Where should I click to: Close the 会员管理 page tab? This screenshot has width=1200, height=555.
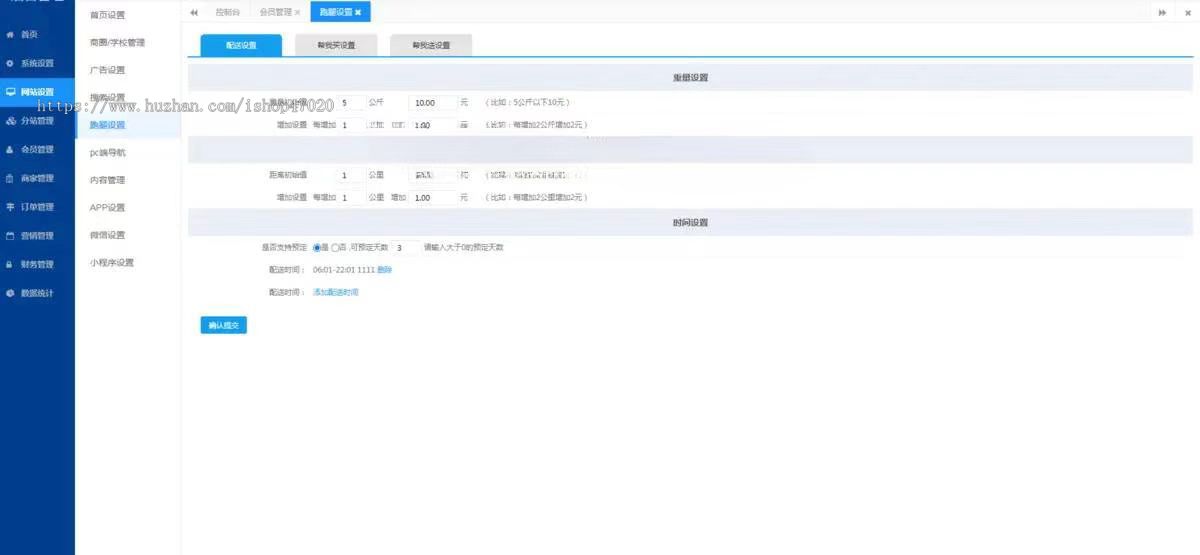297,12
